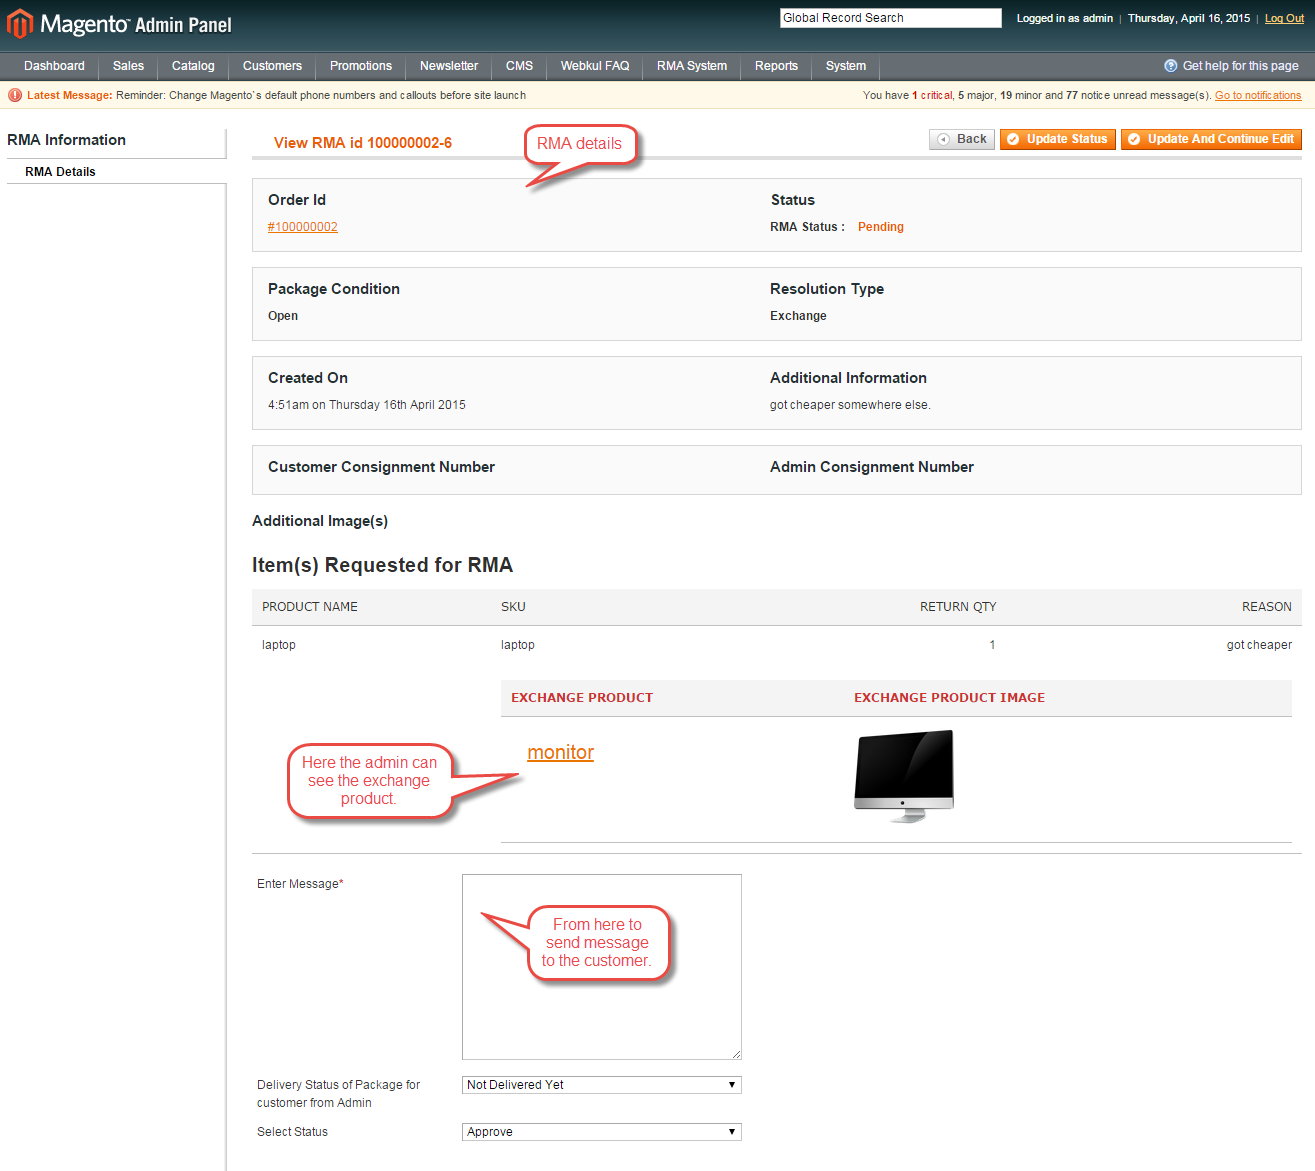Viewport: 1315px width, 1171px height.
Task: Click the monitor exchange product image
Action: click(x=904, y=776)
